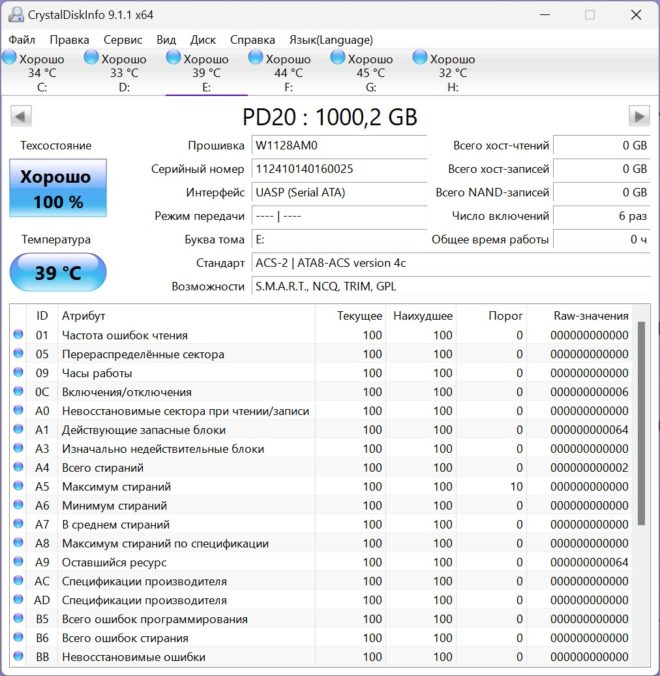660x676 pixels.
Task: Go to previous disk arrow
Action: coord(21,116)
